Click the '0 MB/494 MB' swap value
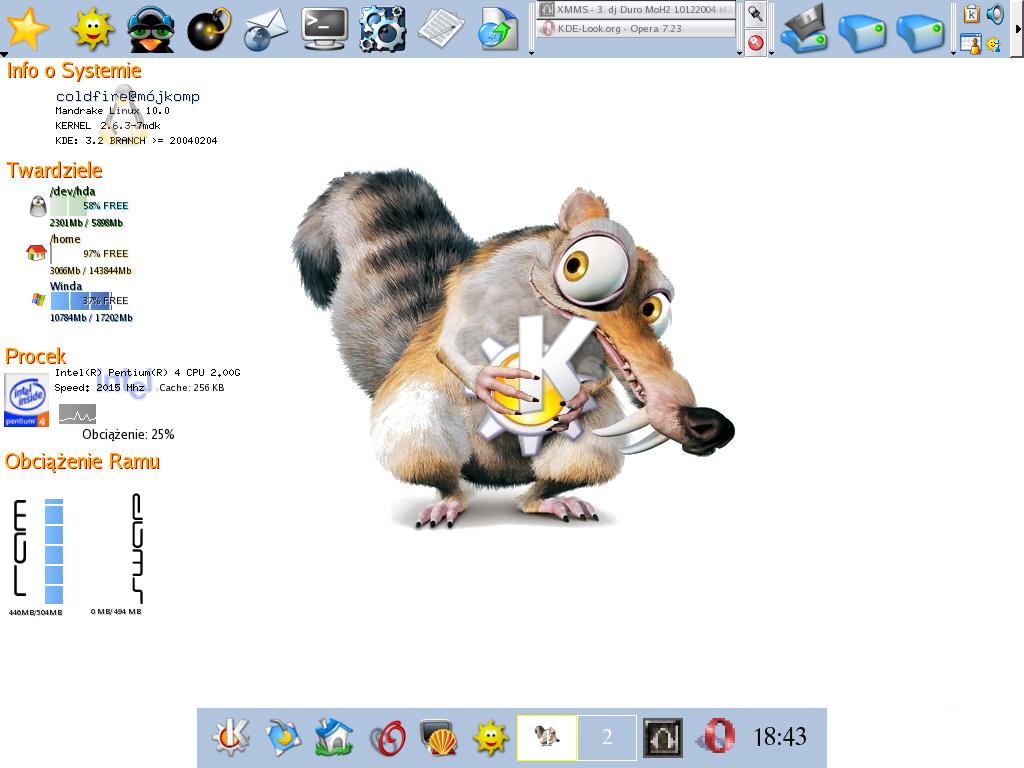Viewport: 1024px width, 768px height. [x=116, y=611]
